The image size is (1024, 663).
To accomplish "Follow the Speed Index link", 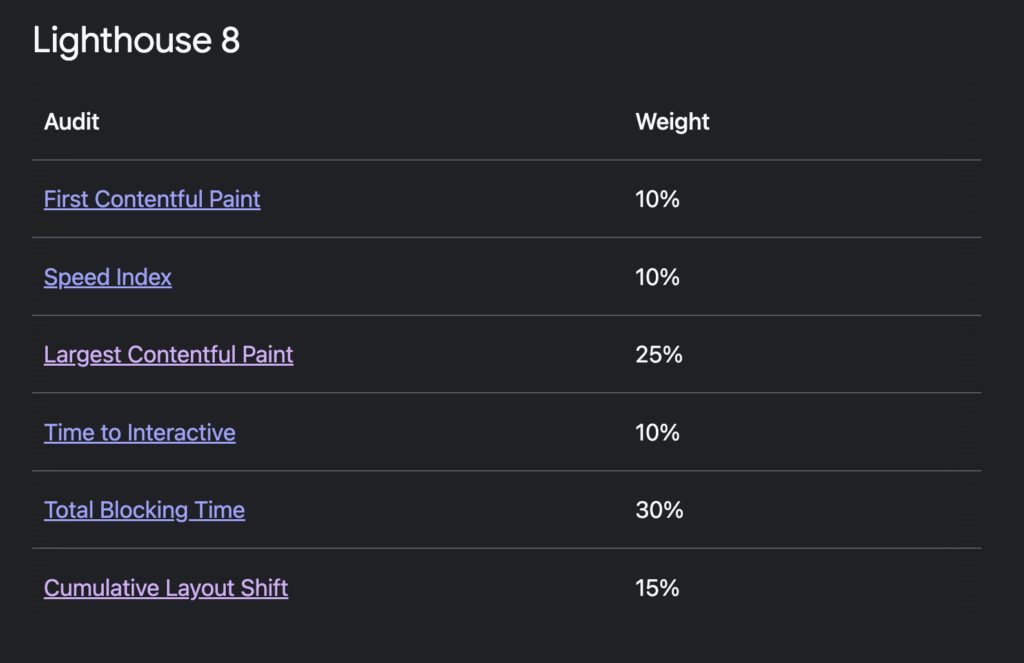I will 108,278.
